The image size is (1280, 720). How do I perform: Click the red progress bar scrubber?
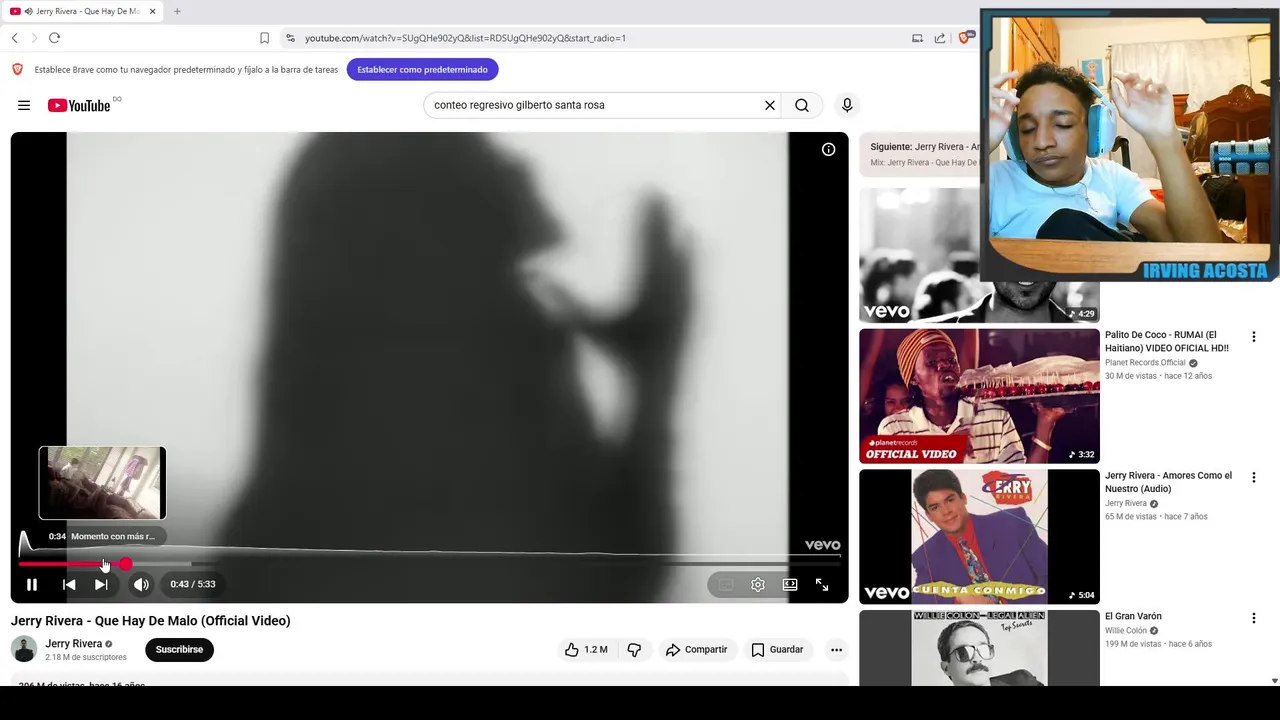pyautogui.click(x=125, y=565)
